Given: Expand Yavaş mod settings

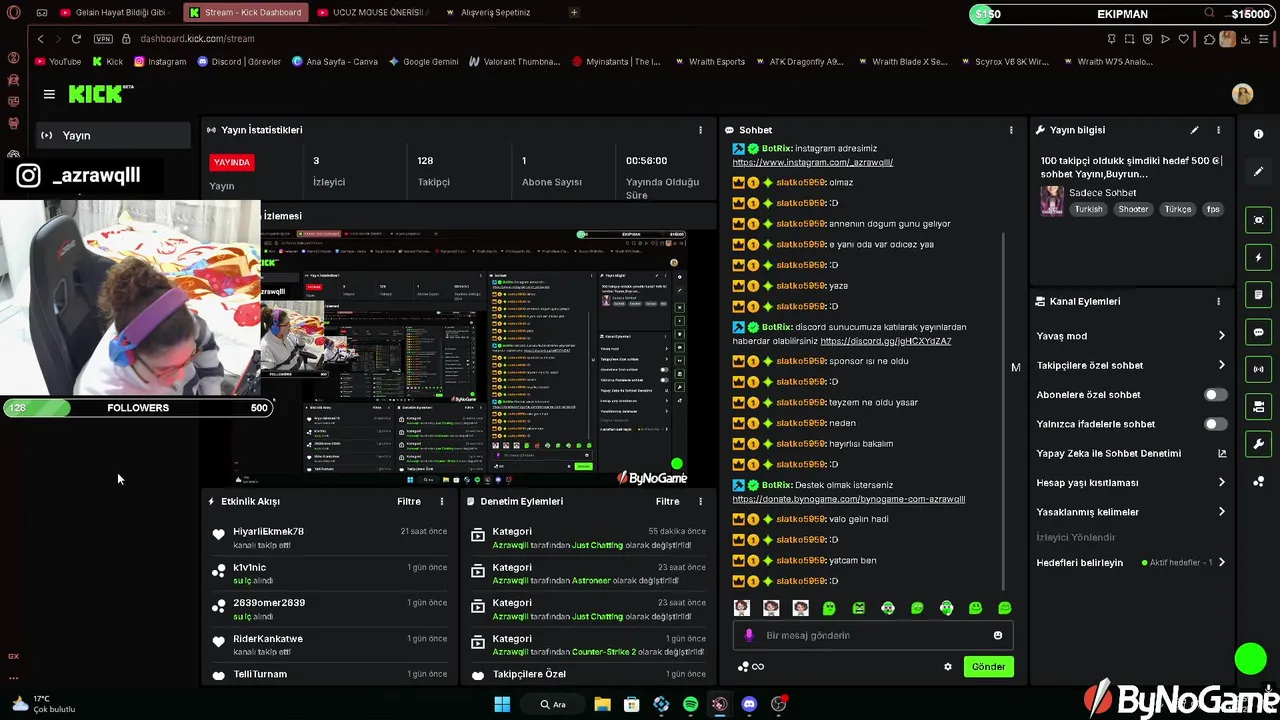Looking at the screenshot, I should pyautogui.click(x=1129, y=336).
